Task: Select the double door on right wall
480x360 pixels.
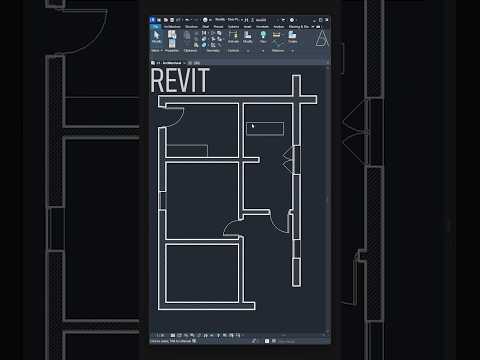Action: point(291,160)
